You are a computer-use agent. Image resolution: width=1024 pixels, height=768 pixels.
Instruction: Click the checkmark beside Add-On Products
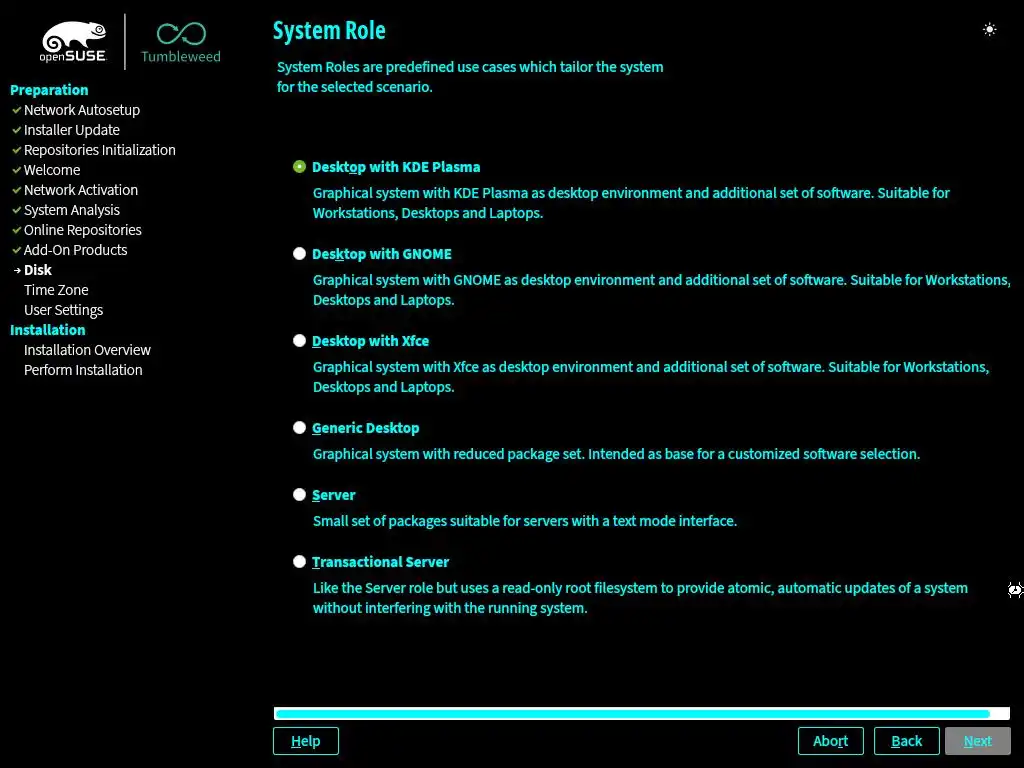16,250
